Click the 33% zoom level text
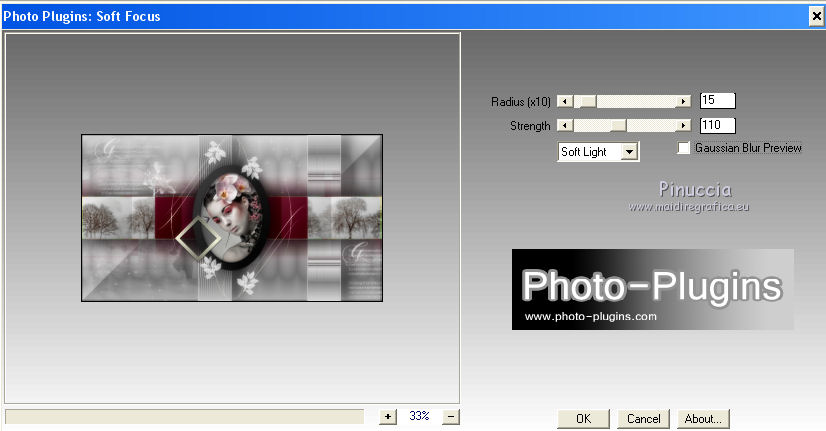826x431 pixels. (419, 416)
